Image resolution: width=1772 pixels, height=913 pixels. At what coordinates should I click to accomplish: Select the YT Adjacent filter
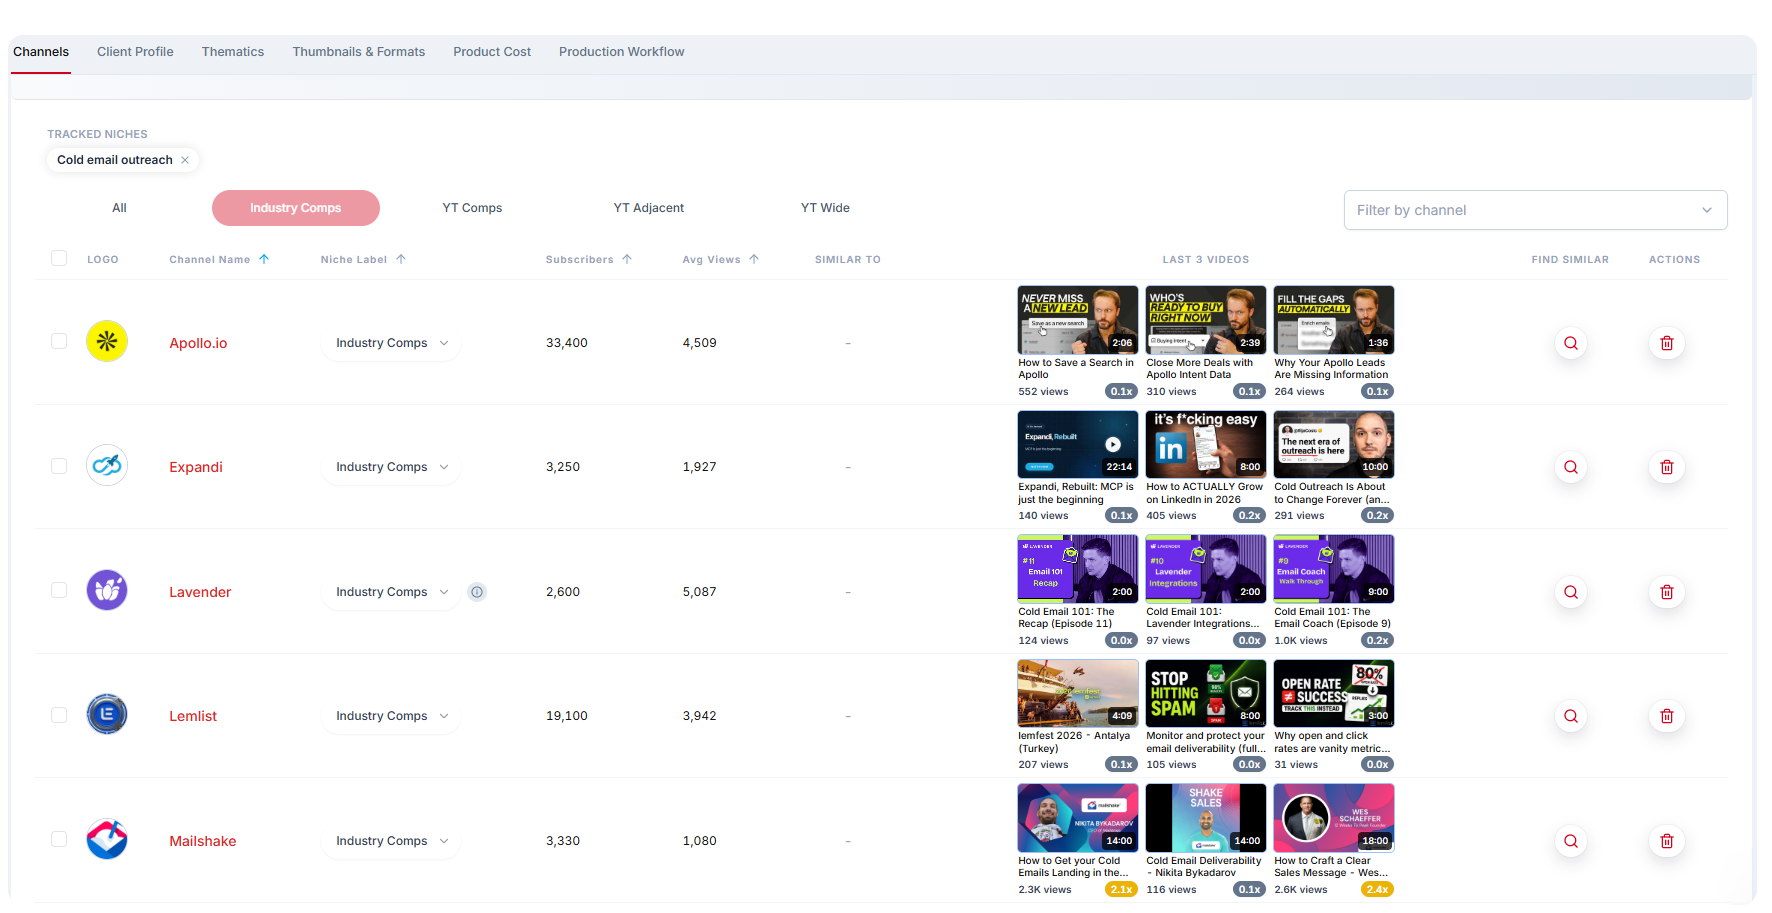click(x=649, y=208)
